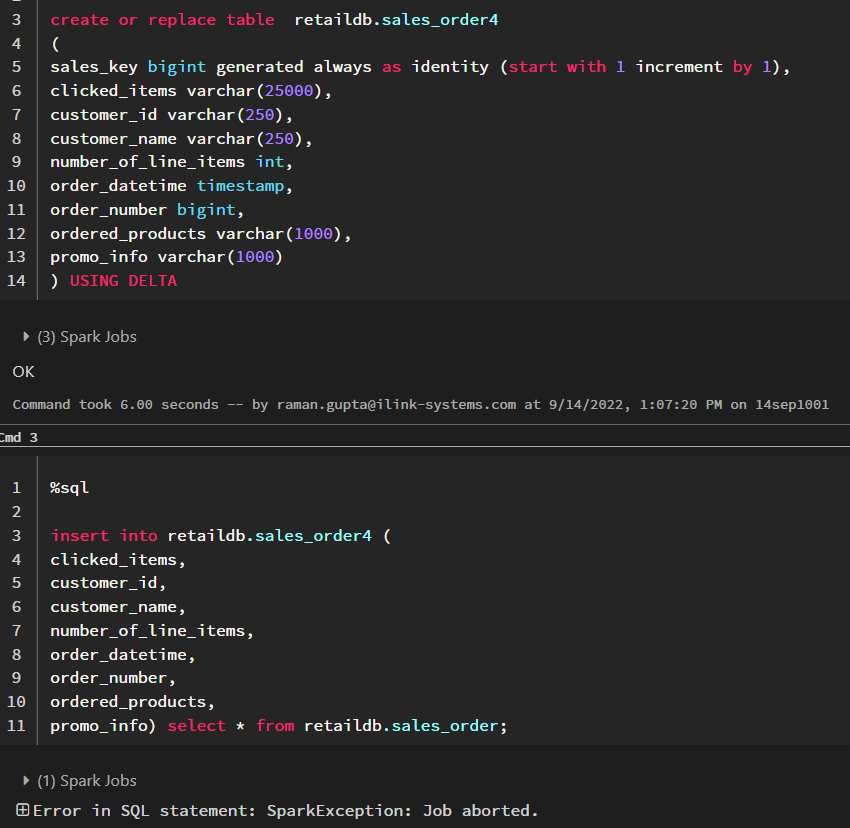The height and width of the screenshot is (828, 850).
Task: Click the plus icon beside the SQL error
Action: [22, 810]
